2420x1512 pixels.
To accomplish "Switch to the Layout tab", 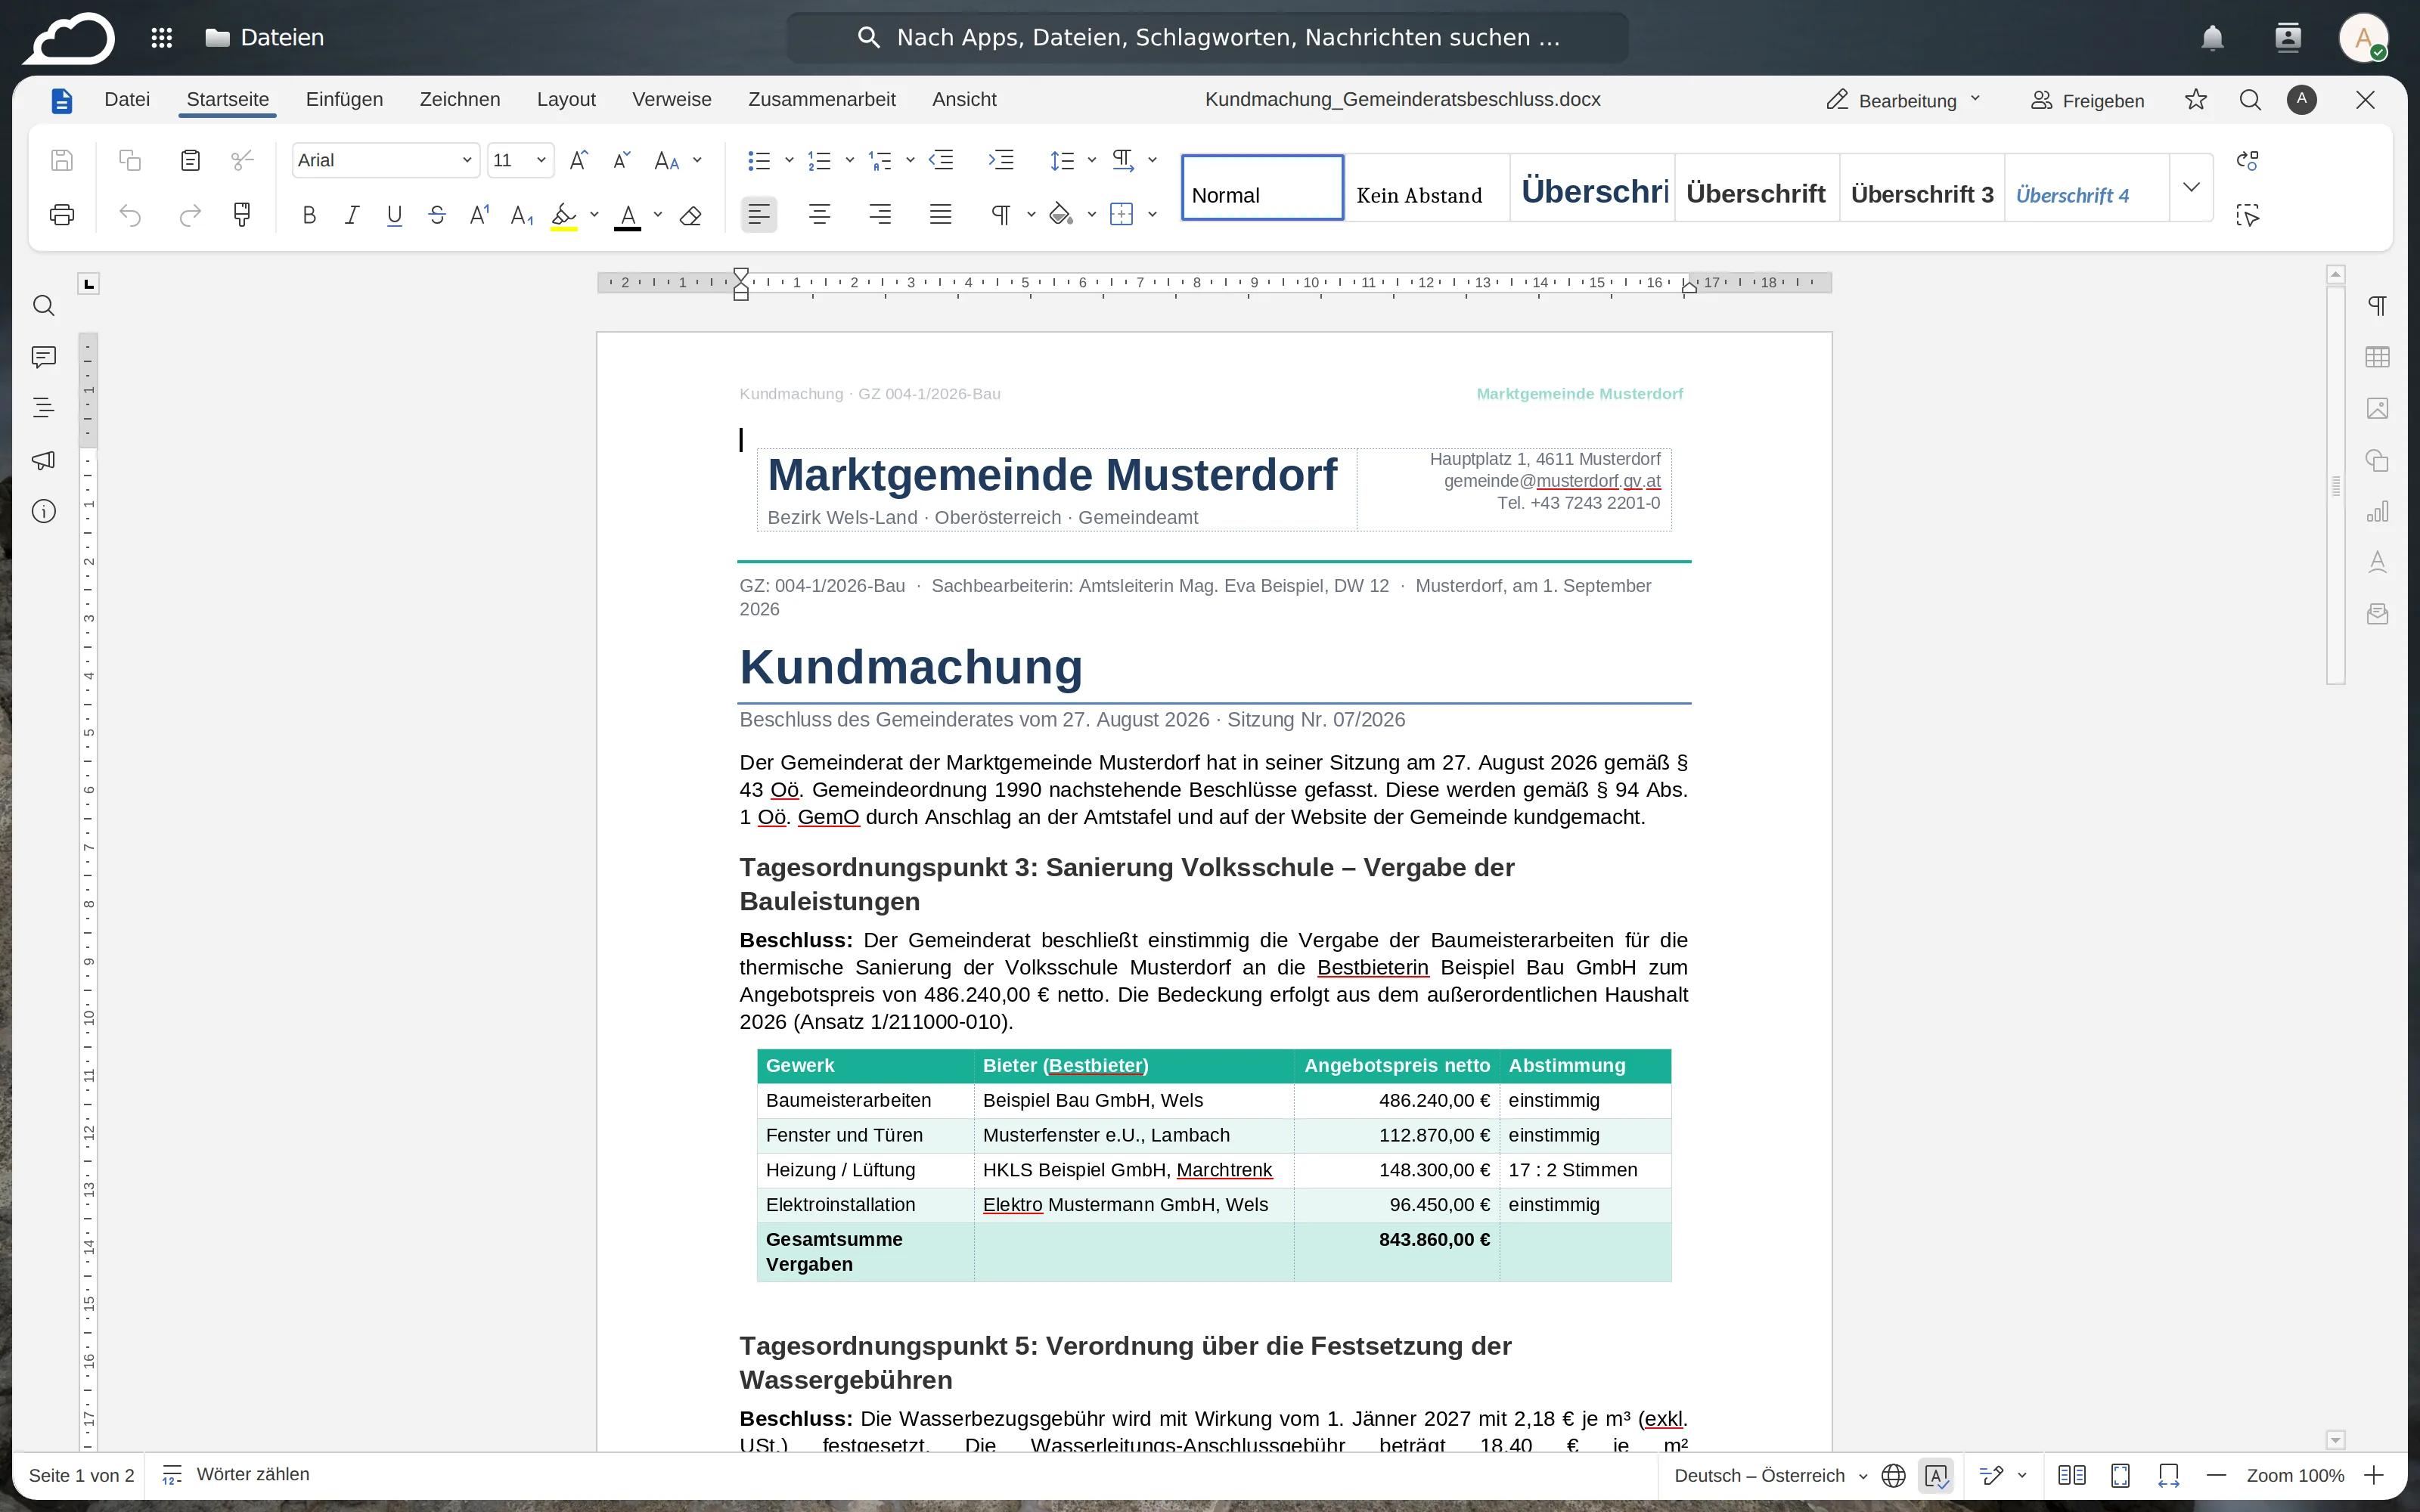I will tap(566, 100).
